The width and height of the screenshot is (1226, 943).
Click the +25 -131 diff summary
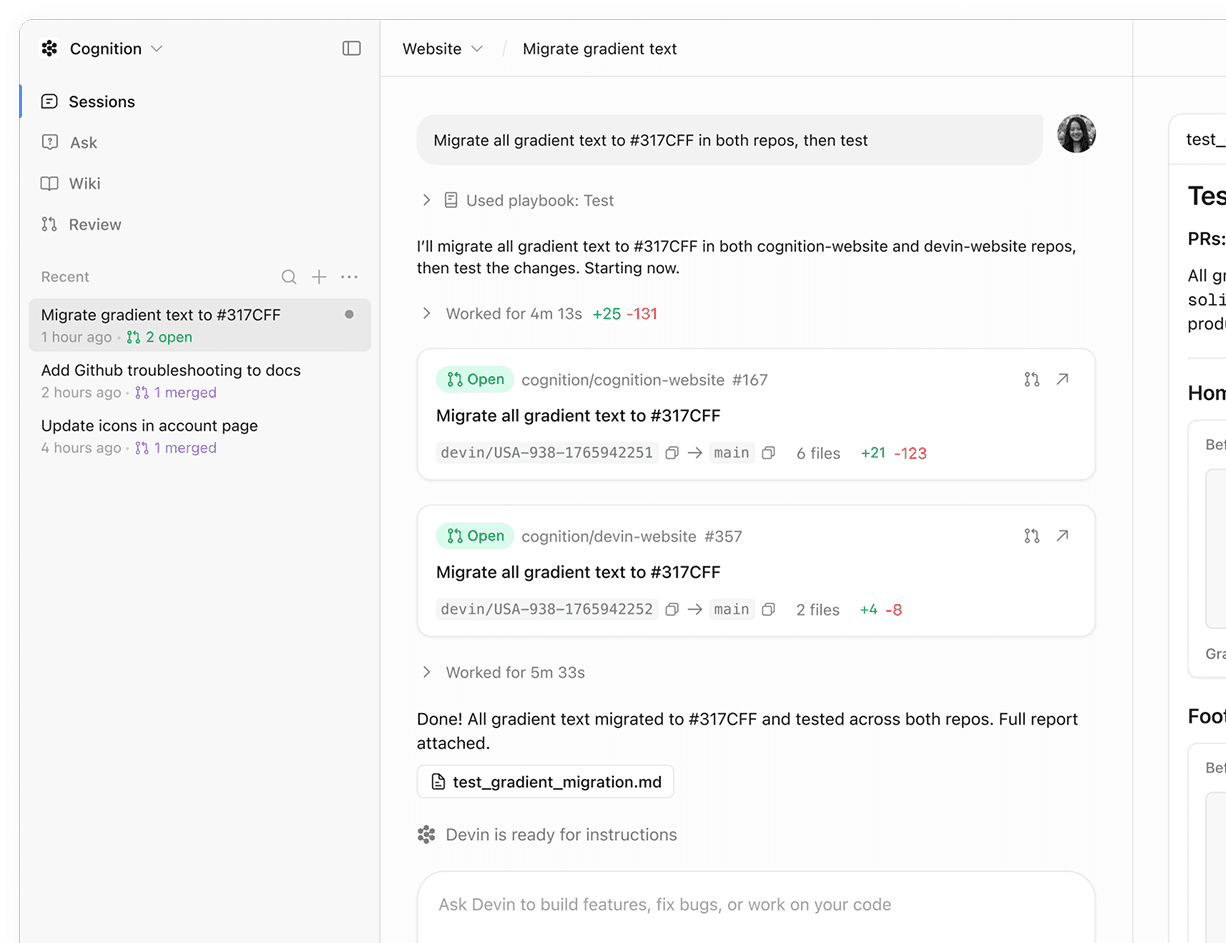tap(625, 313)
